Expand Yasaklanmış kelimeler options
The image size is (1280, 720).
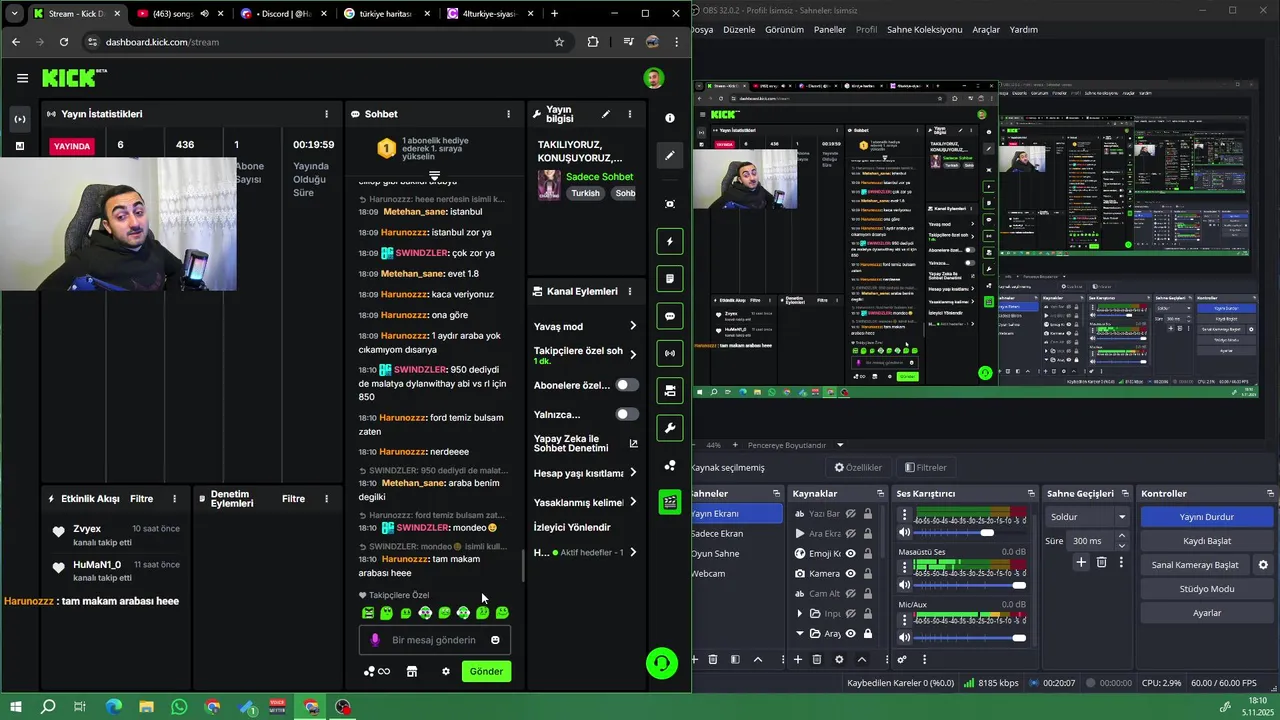click(632, 503)
